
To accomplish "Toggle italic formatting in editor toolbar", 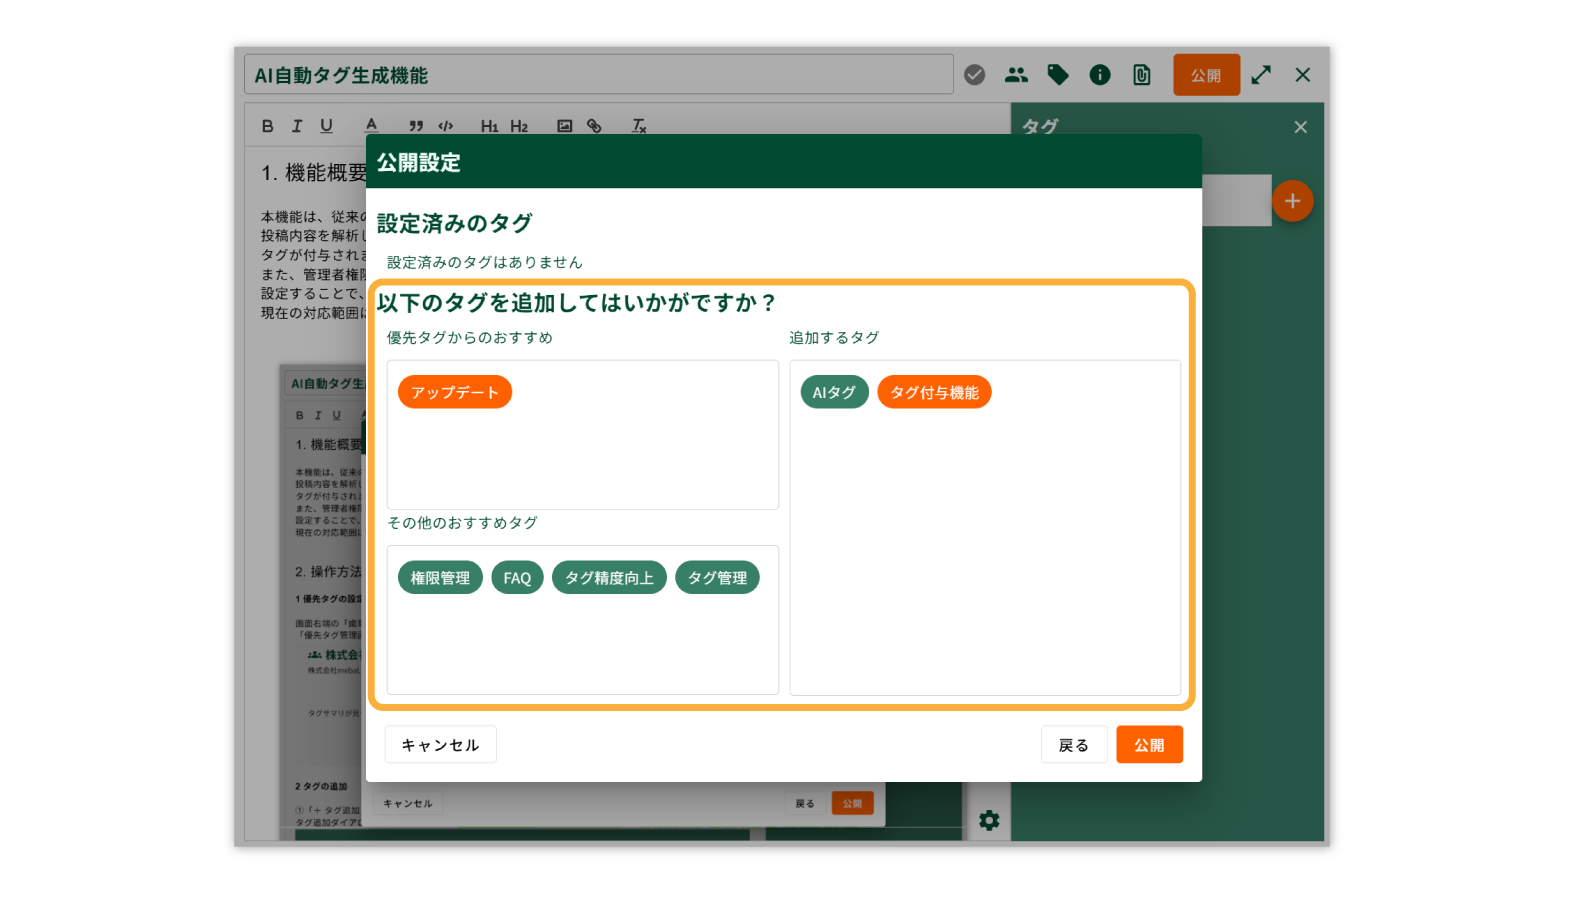I will [296, 126].
